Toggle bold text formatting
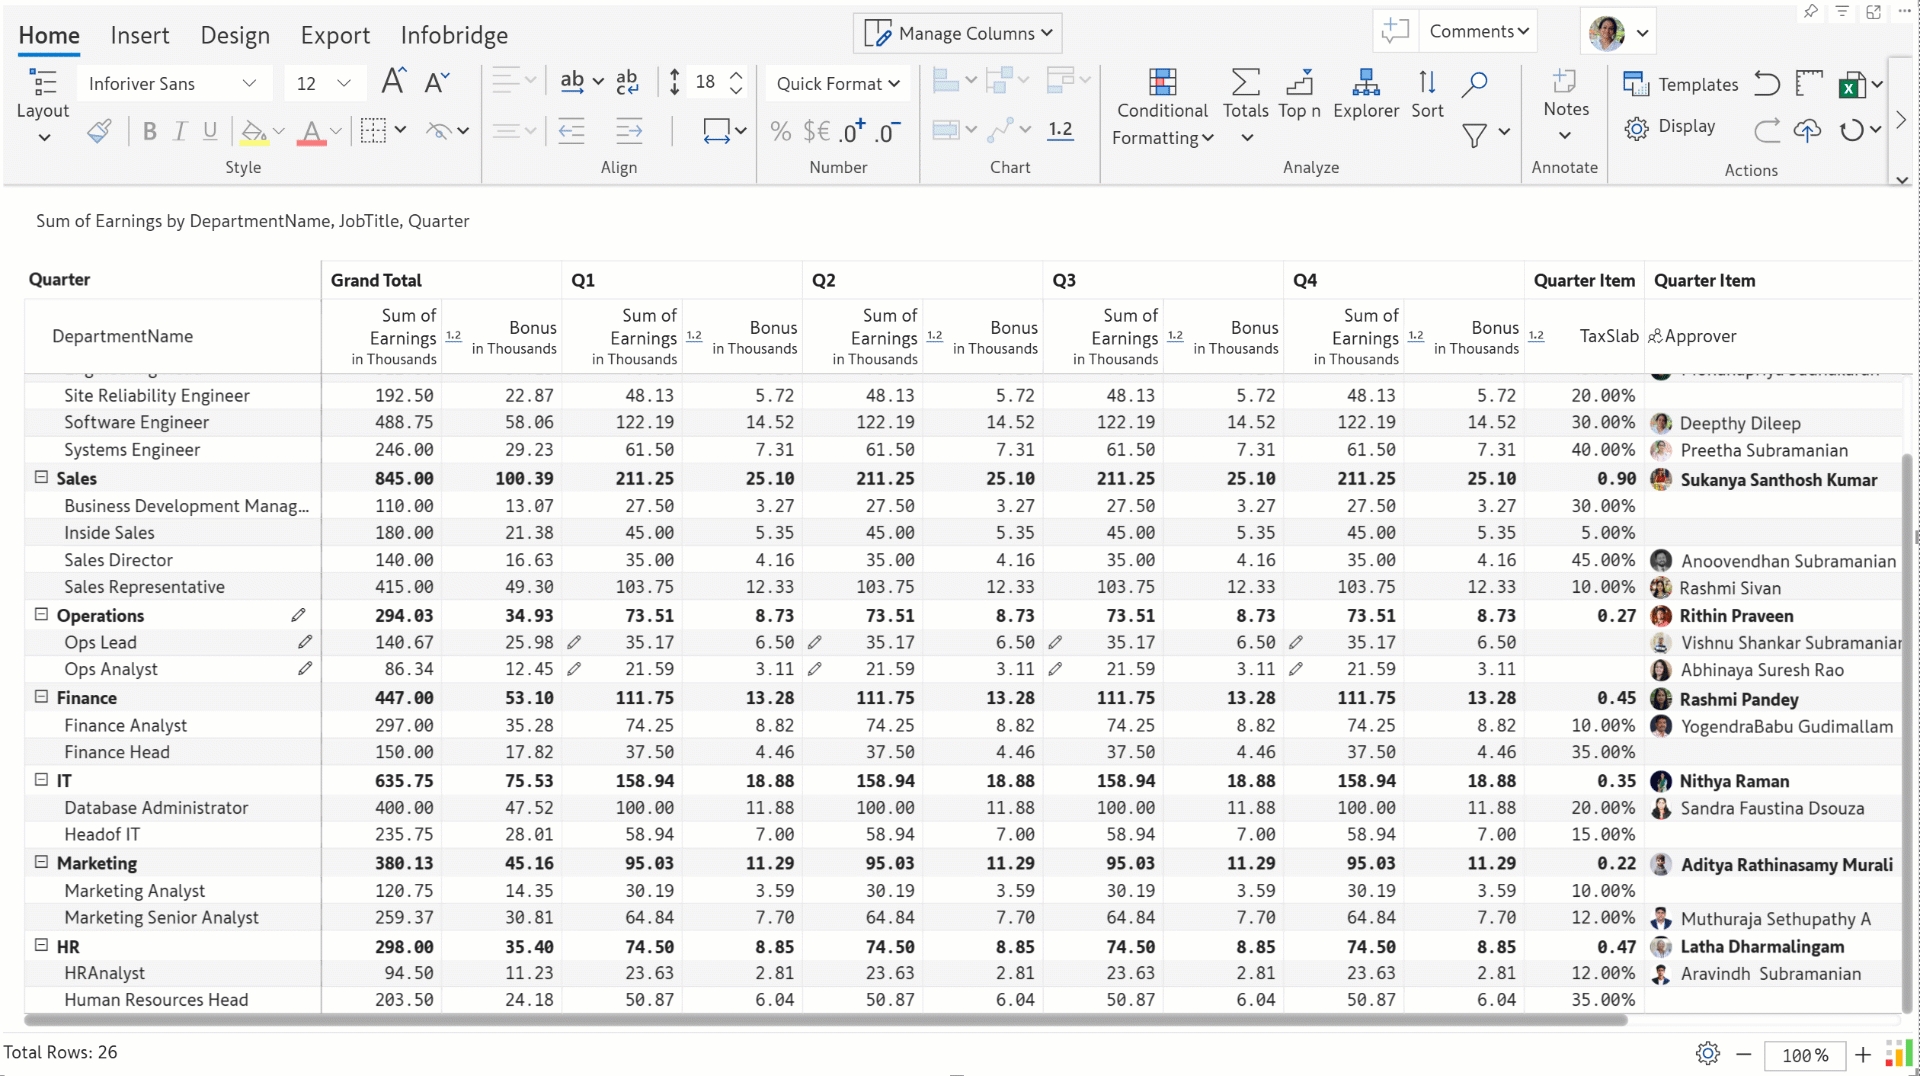The image size is (1920, 1076). click(x=149, y=131)
